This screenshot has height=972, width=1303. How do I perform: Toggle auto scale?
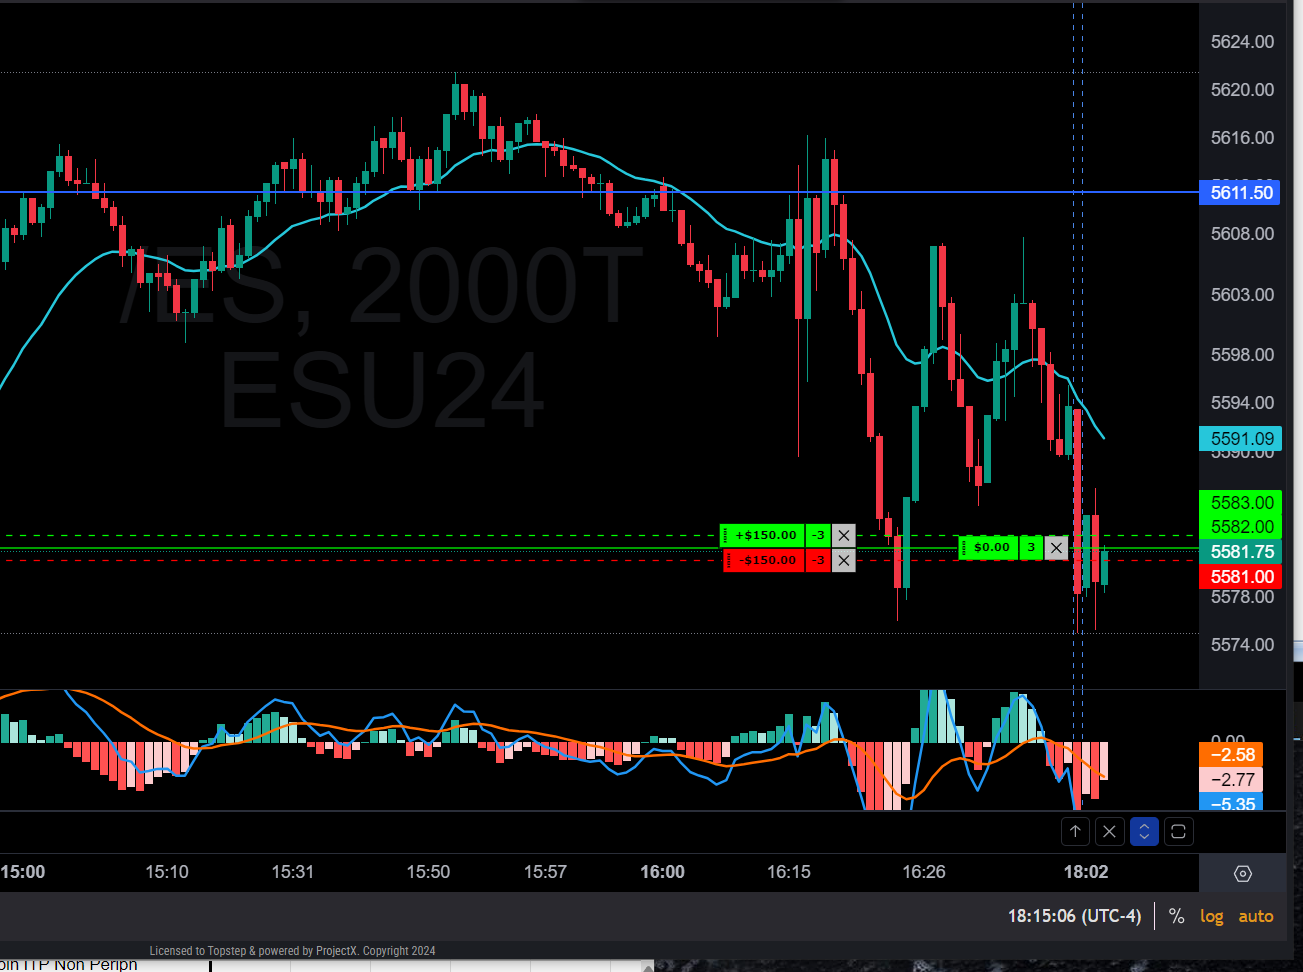click(1256, 916)
